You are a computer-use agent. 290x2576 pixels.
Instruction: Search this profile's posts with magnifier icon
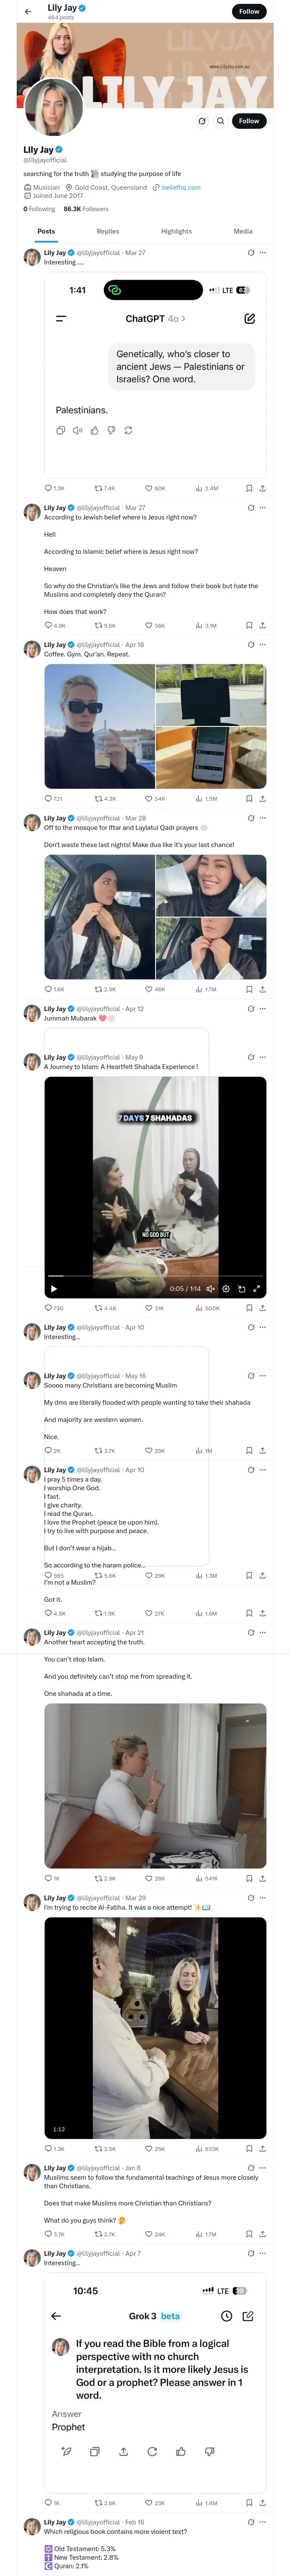[220, 121]
